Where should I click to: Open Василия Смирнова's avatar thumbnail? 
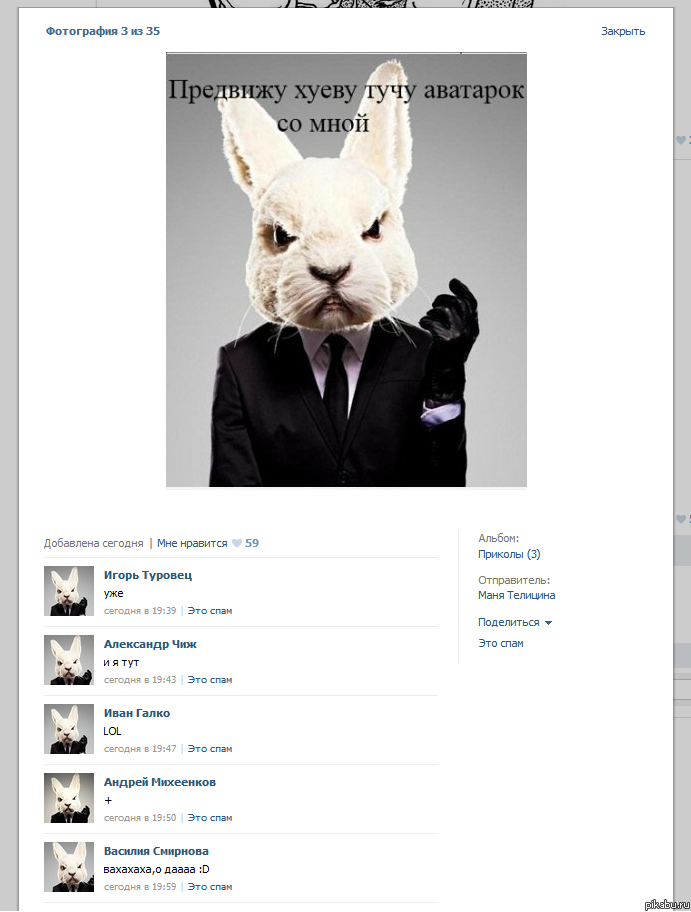coord(69,867)
